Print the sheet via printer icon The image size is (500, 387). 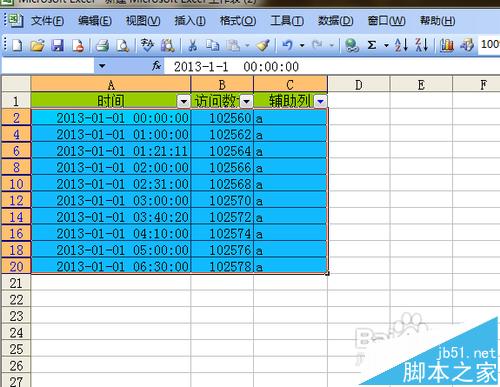coord(102,45)
